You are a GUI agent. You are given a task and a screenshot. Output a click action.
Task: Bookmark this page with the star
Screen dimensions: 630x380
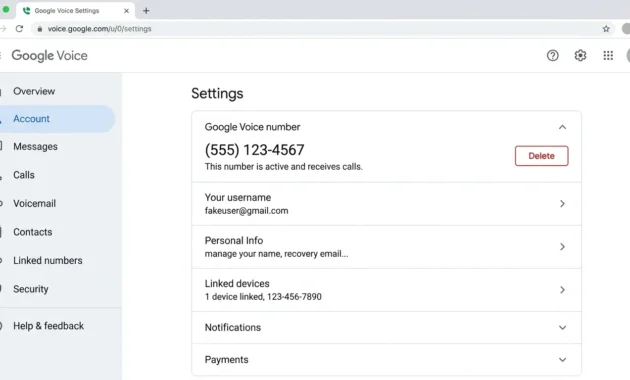606,29
